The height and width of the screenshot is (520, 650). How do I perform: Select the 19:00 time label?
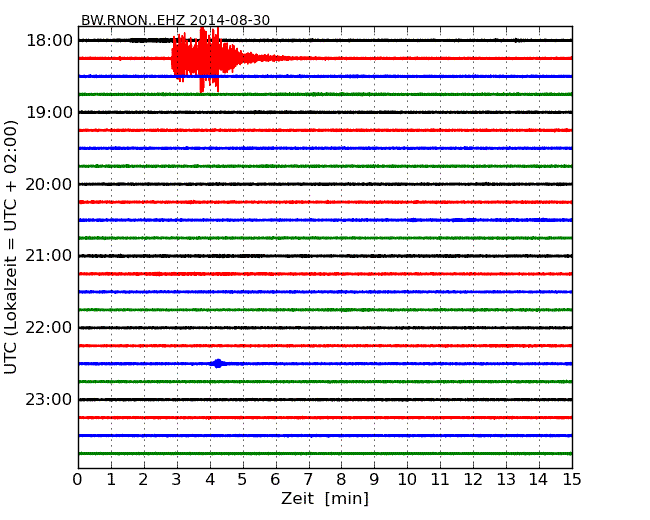[x=49, y=112]
